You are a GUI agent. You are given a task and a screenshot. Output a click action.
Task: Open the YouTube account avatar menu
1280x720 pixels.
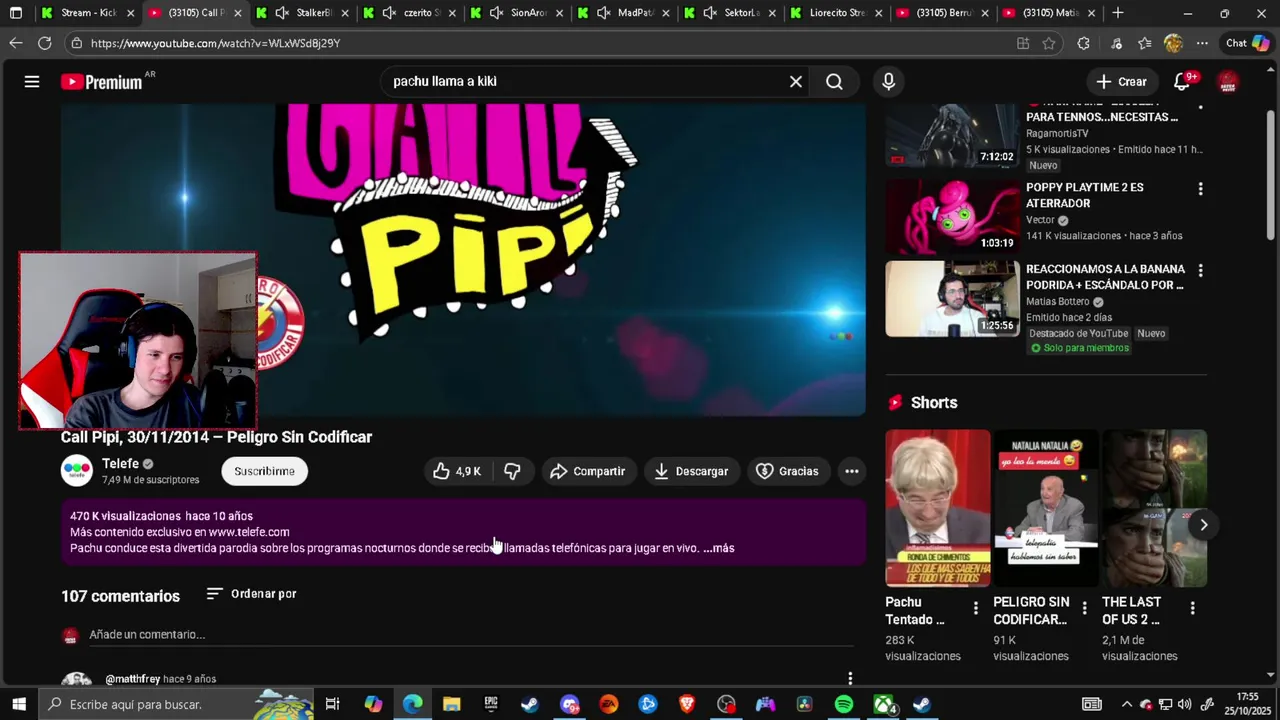pyautogui.click(x=1228, y=82)
